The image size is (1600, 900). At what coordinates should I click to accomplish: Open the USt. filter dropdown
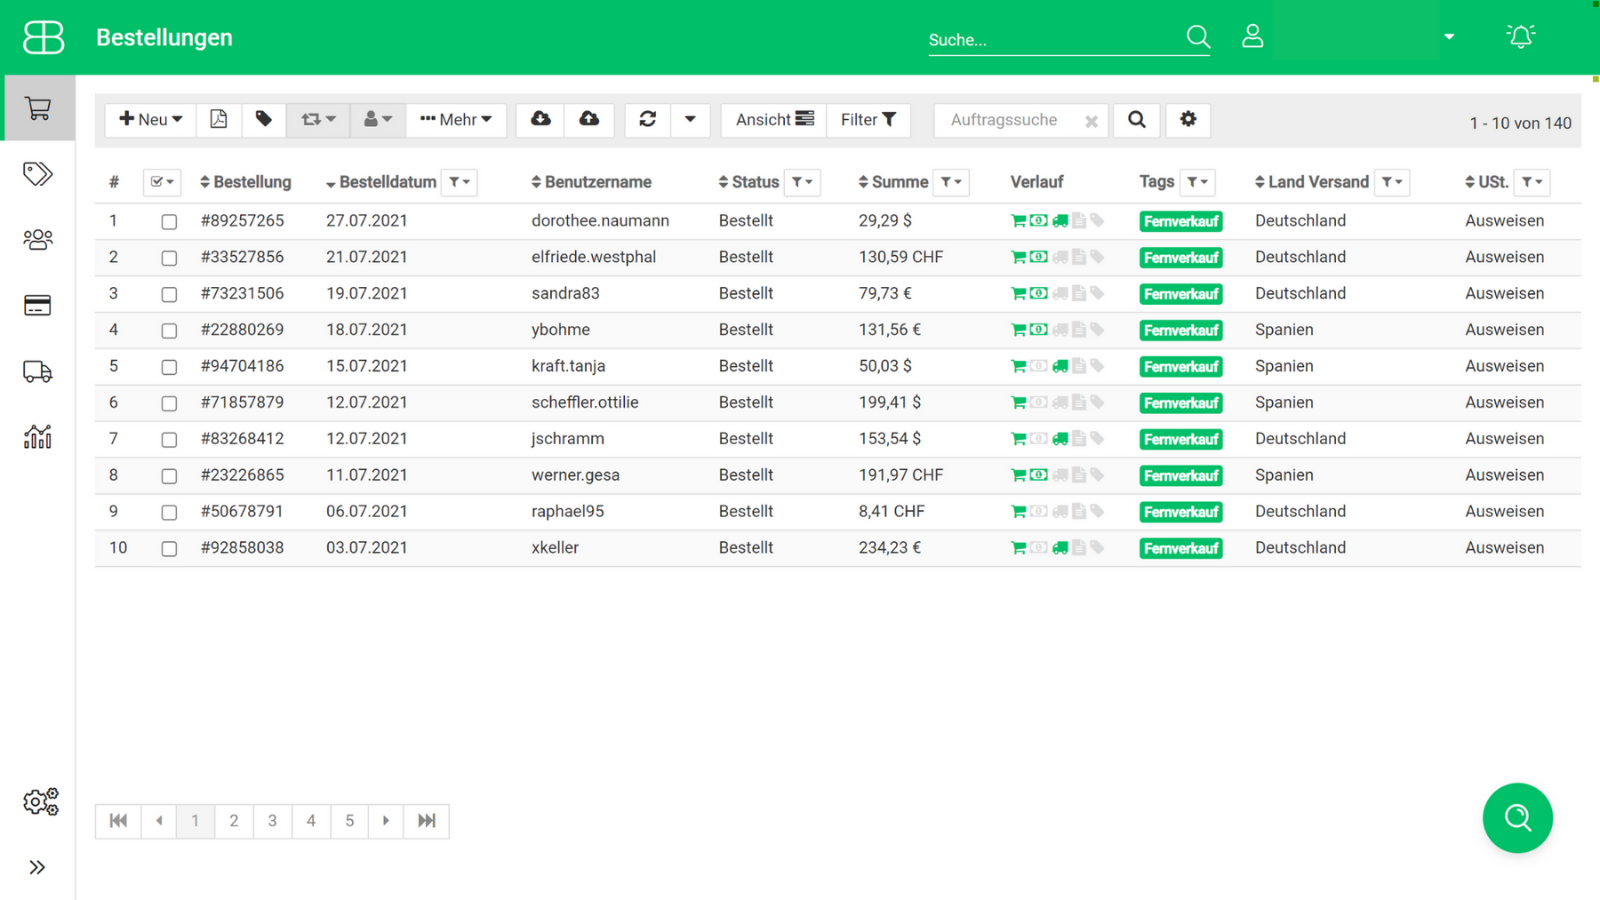coord(1532,182)
